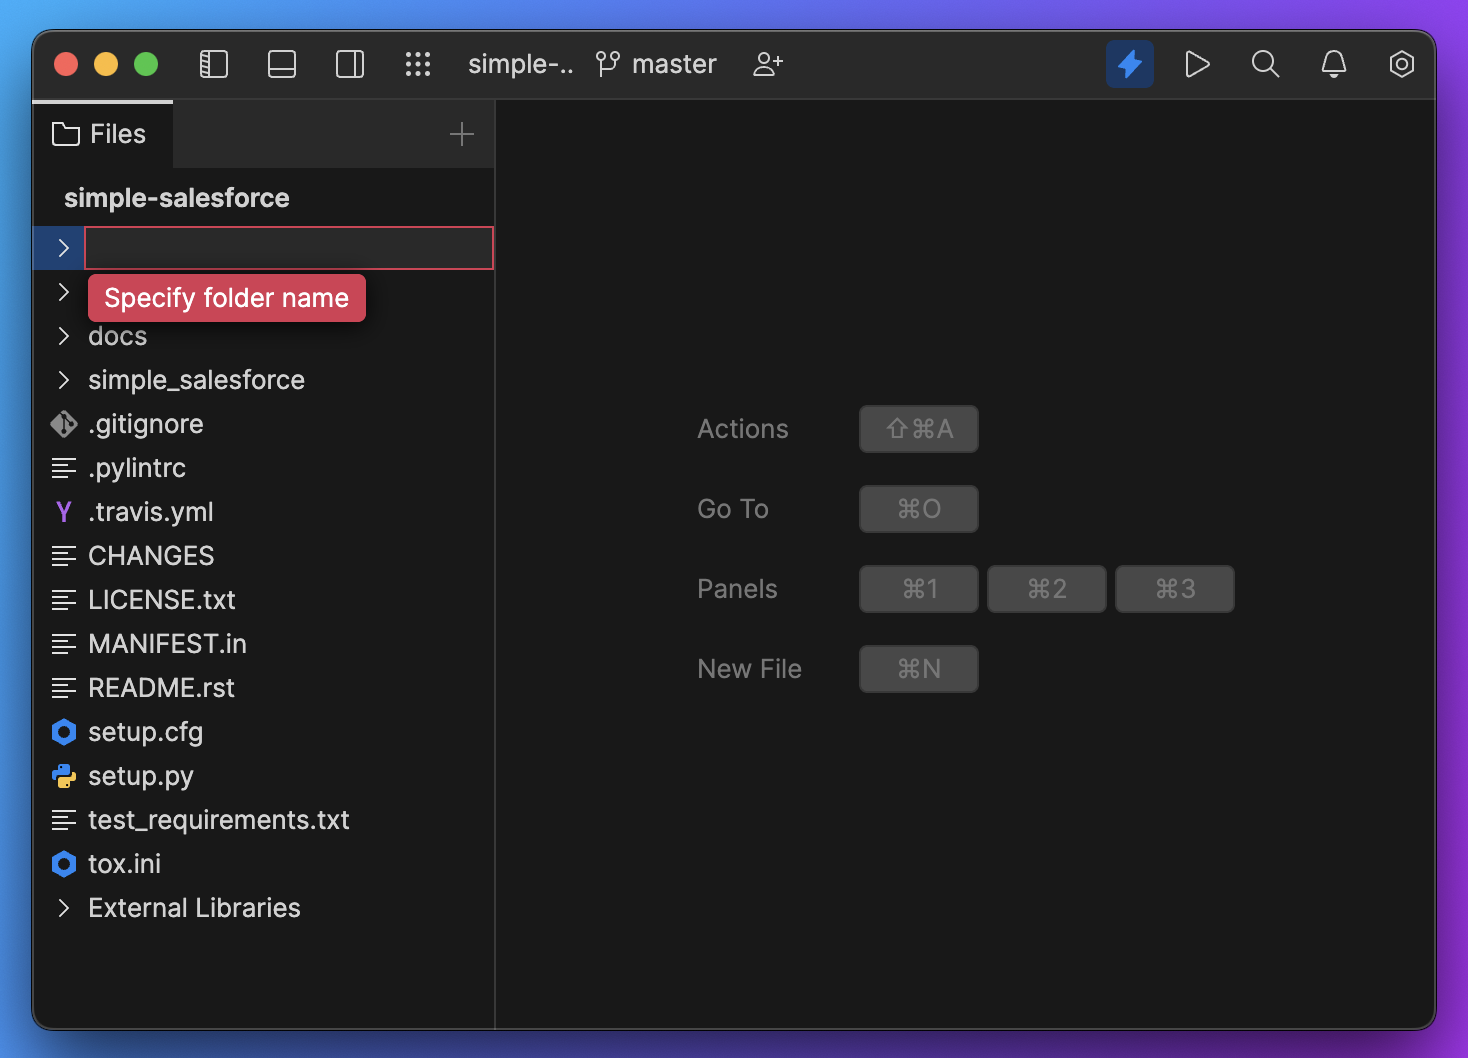Select the docs folder

[x=118, y=336]
